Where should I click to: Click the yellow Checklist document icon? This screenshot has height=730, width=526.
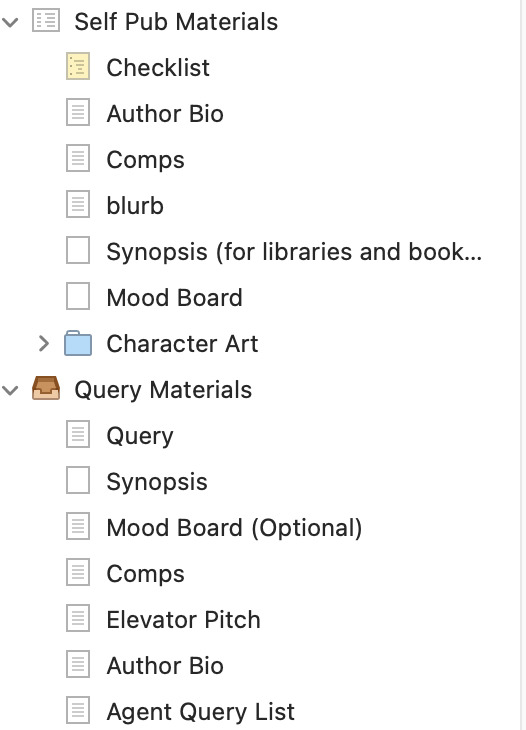click(x=78, y=67)
